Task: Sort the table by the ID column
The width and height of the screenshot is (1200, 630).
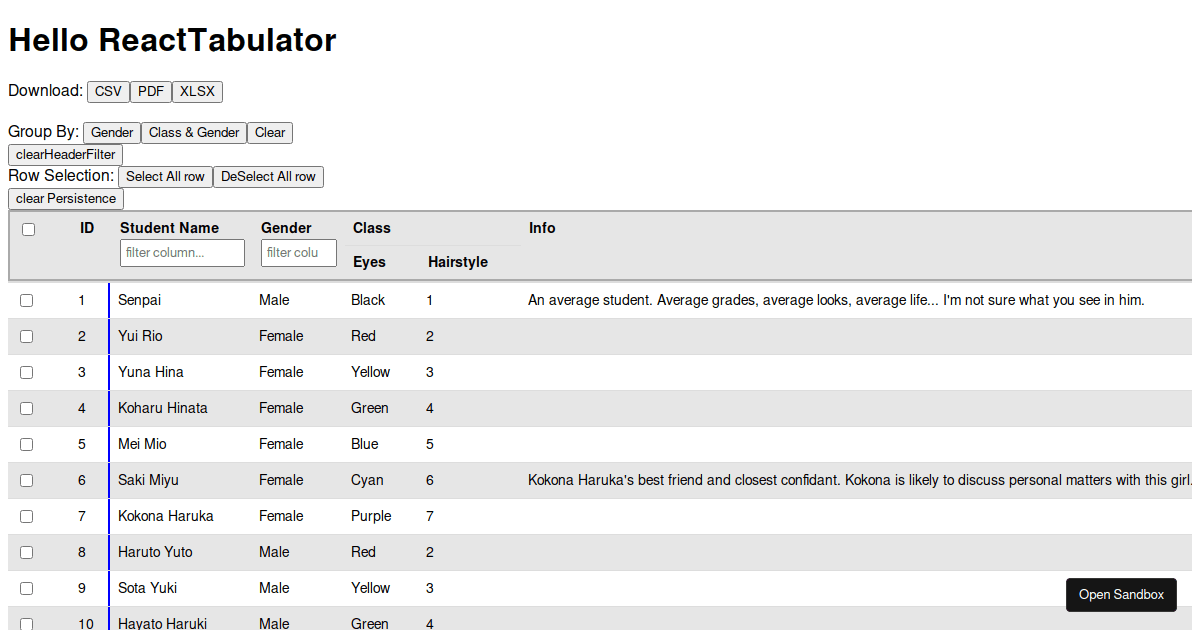Action: (x=87, y=227)
